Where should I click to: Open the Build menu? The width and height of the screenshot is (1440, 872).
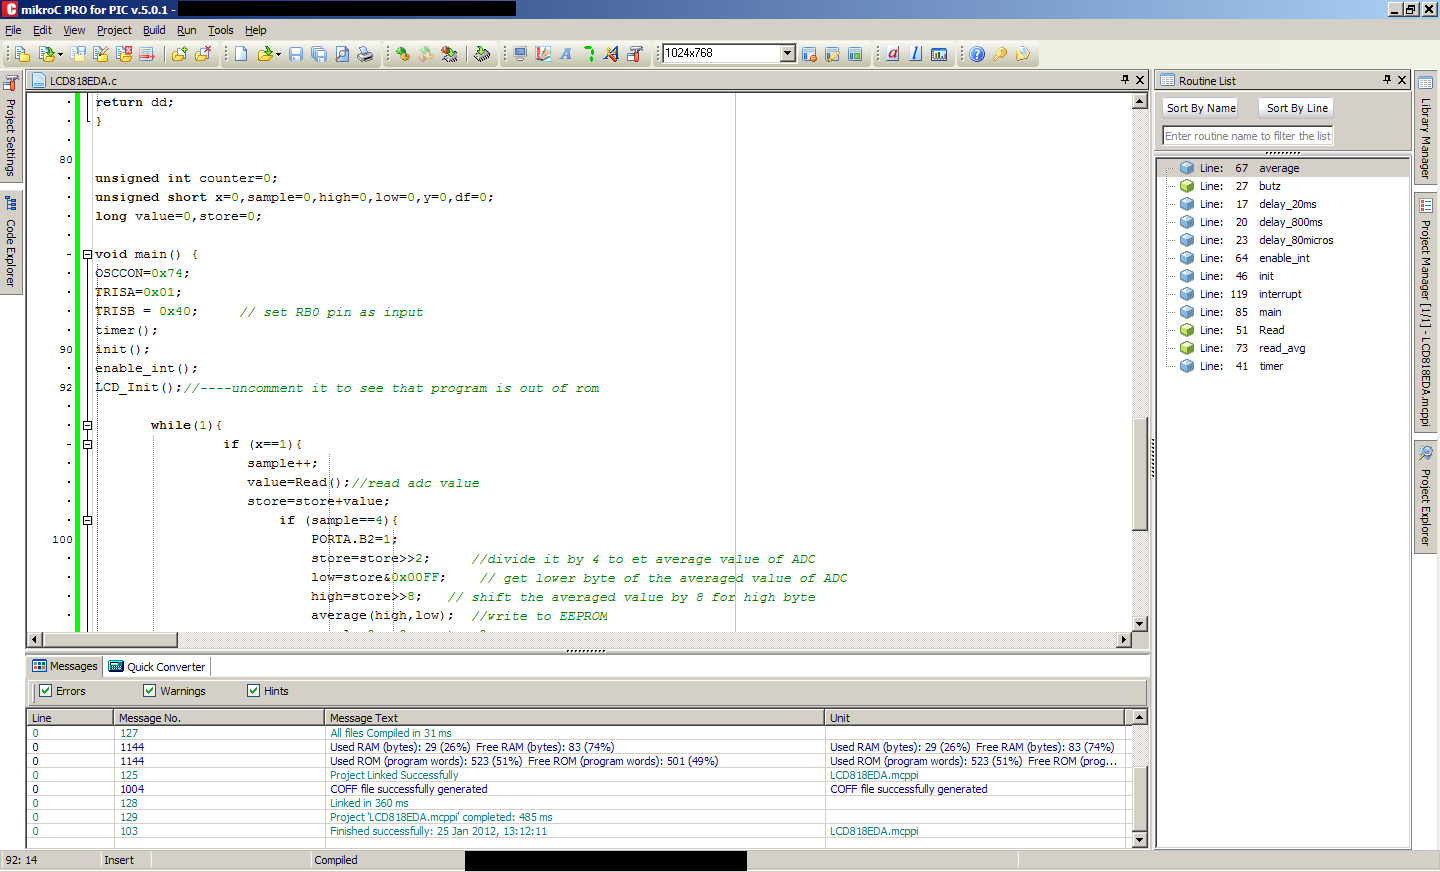click(153, 30)
